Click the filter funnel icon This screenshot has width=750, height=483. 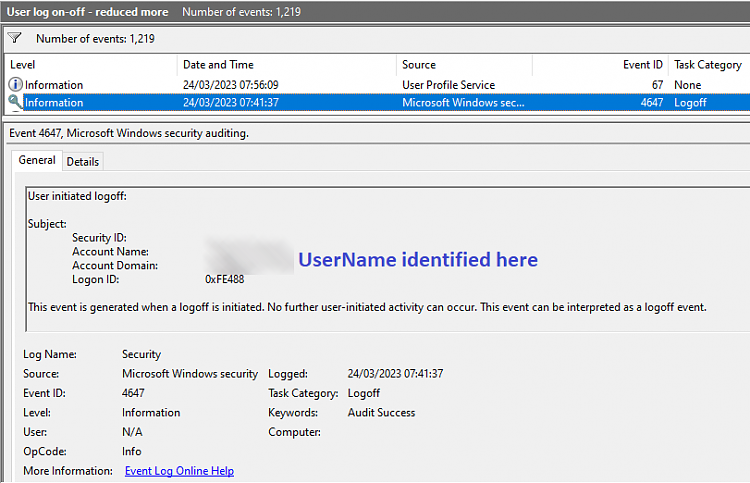(15, 38)
